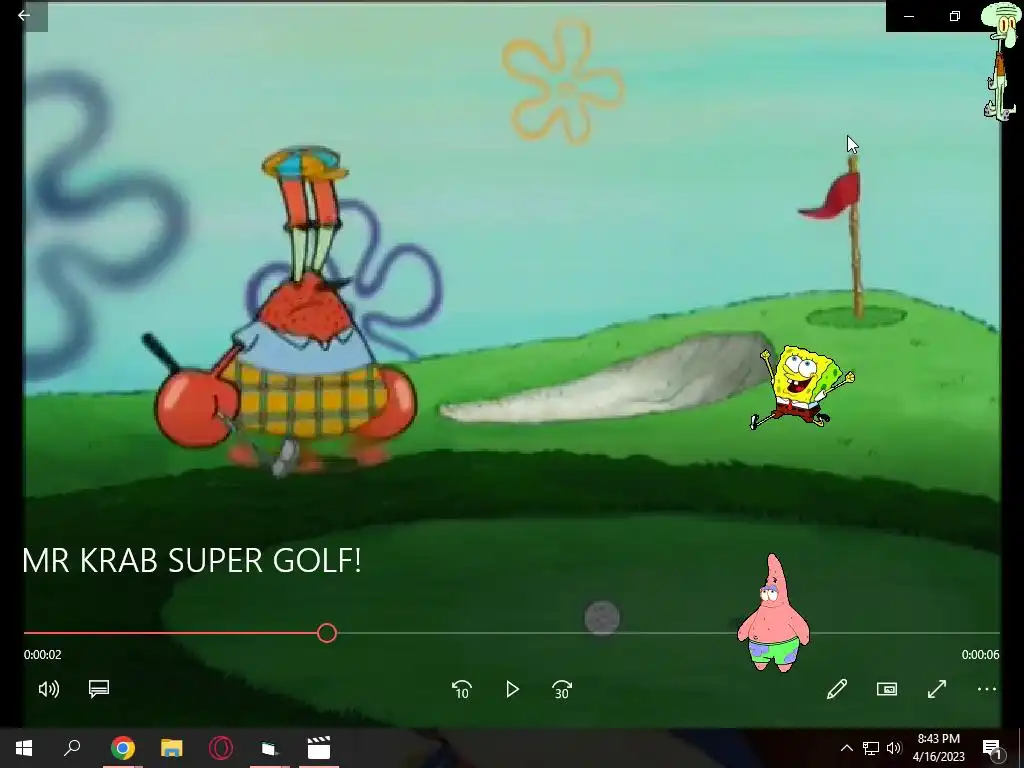Open the taskbar app left of the clapperboard
This screenshot has height=768, width=1024.
click(x=270, y=748)
